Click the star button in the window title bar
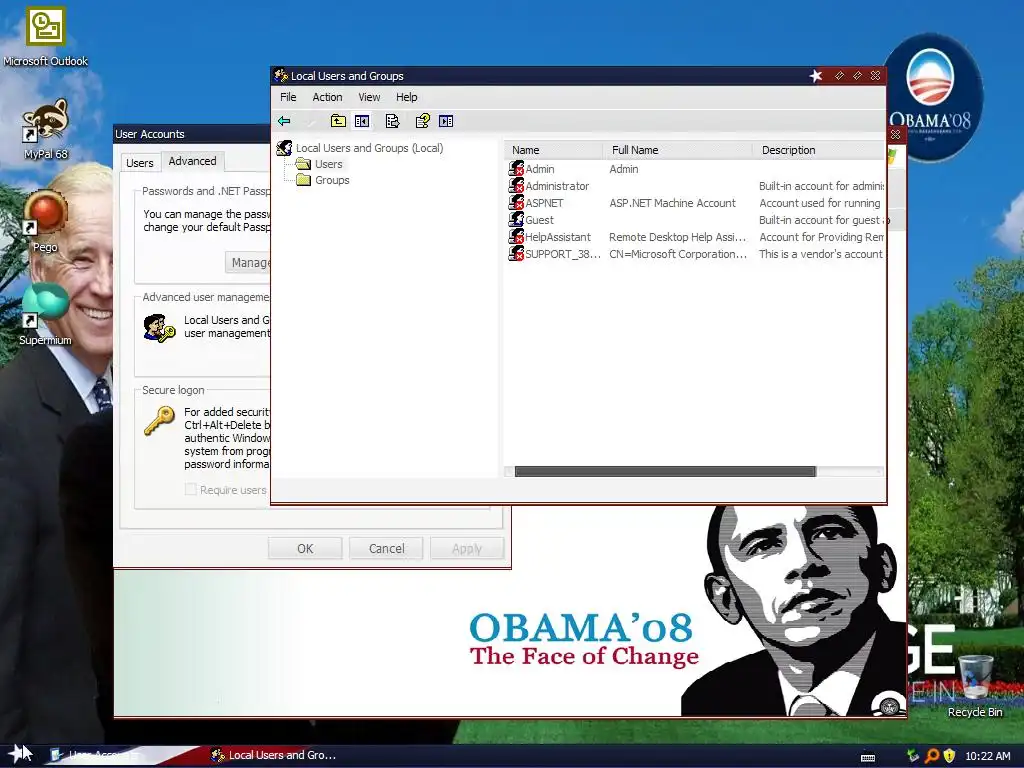Screen dimensions: 1024x768 click(x=816, y=76)
